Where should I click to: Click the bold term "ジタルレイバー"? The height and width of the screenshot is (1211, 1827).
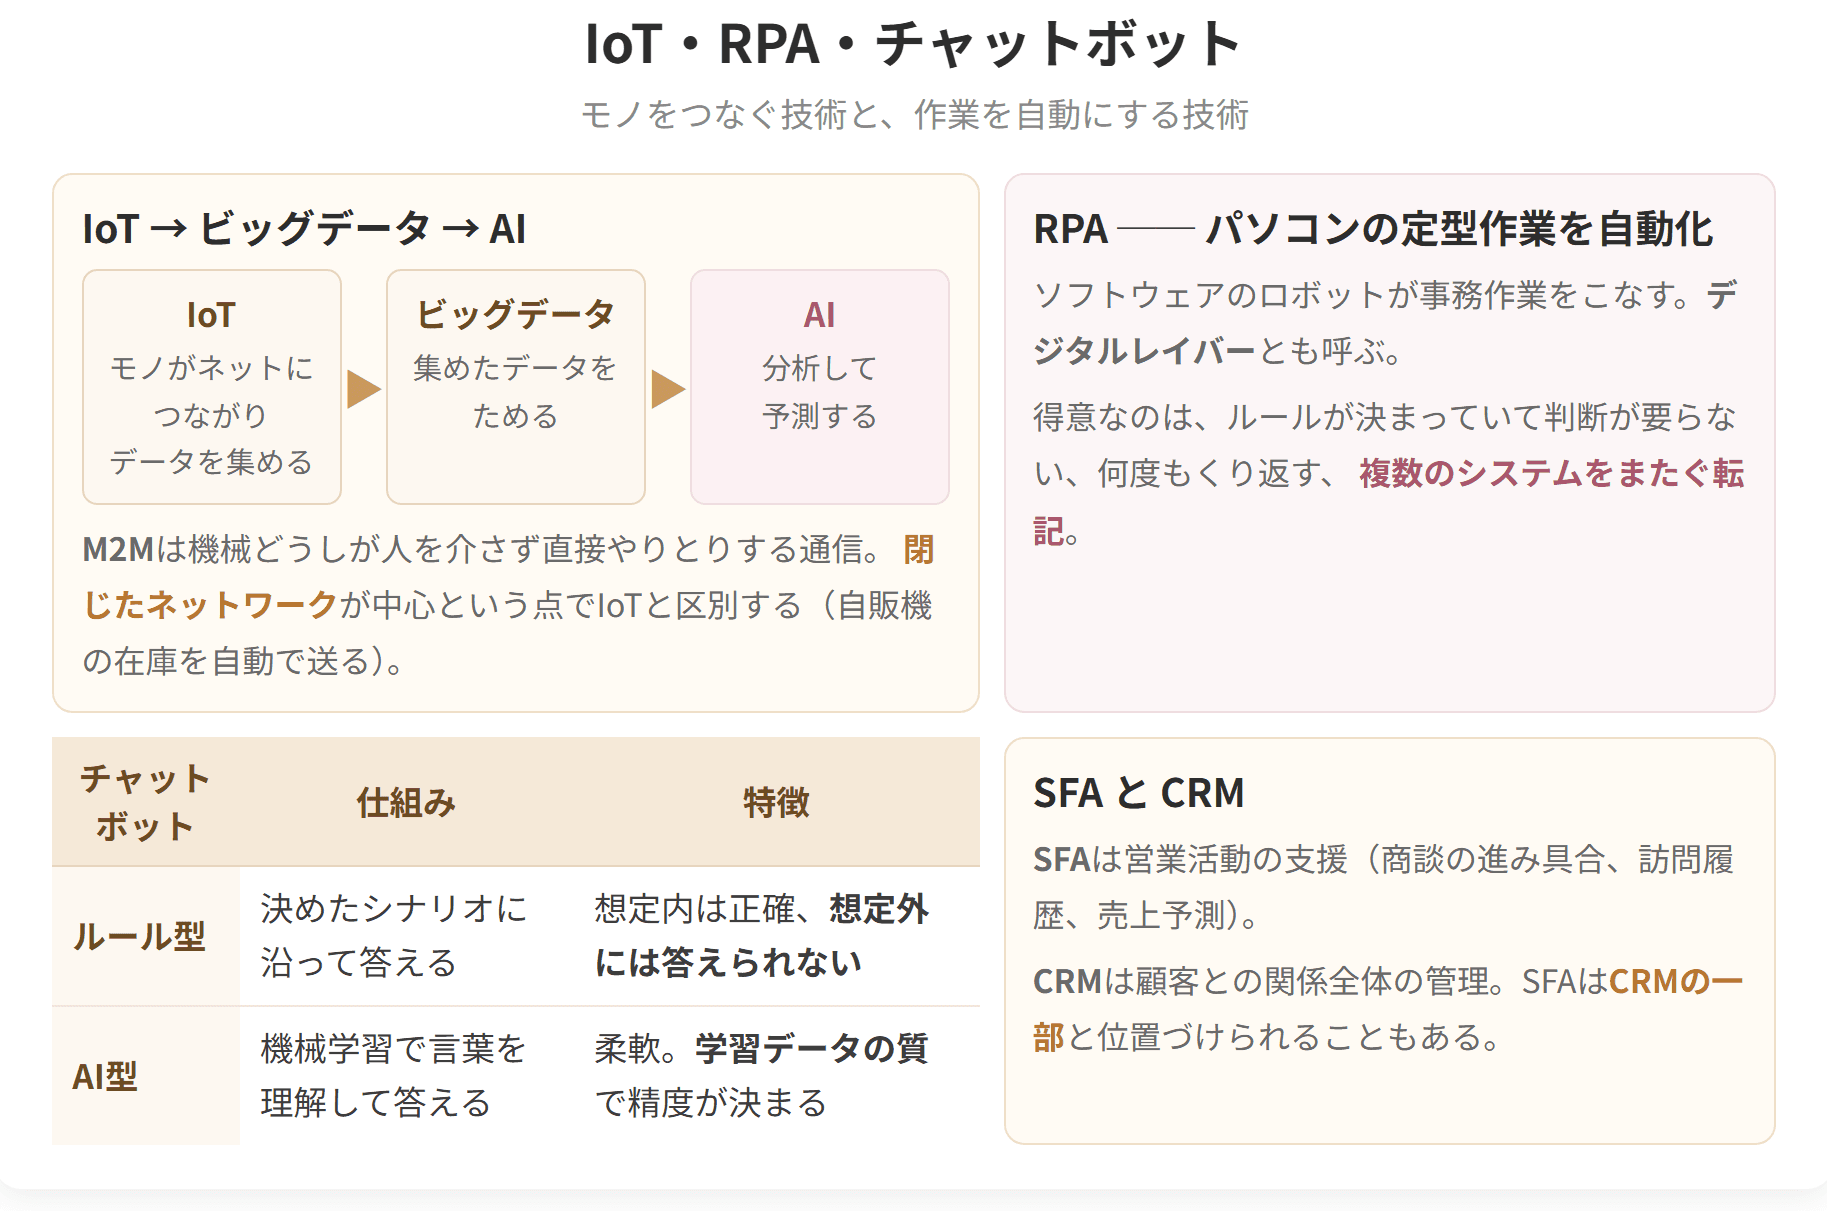(1144, 351)
